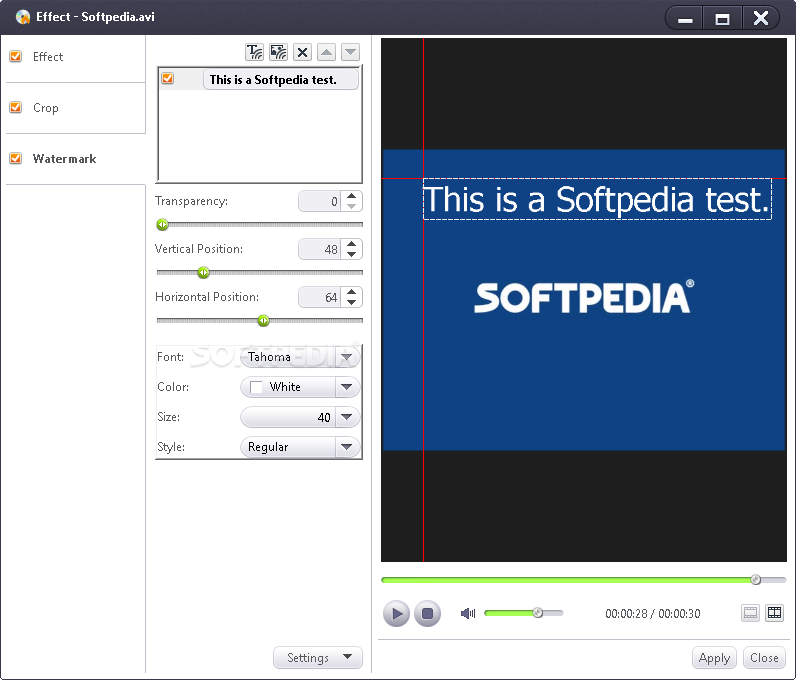Increase Horizontal Position value
This screenshot has width=796, height=680.
click(351, 292)
